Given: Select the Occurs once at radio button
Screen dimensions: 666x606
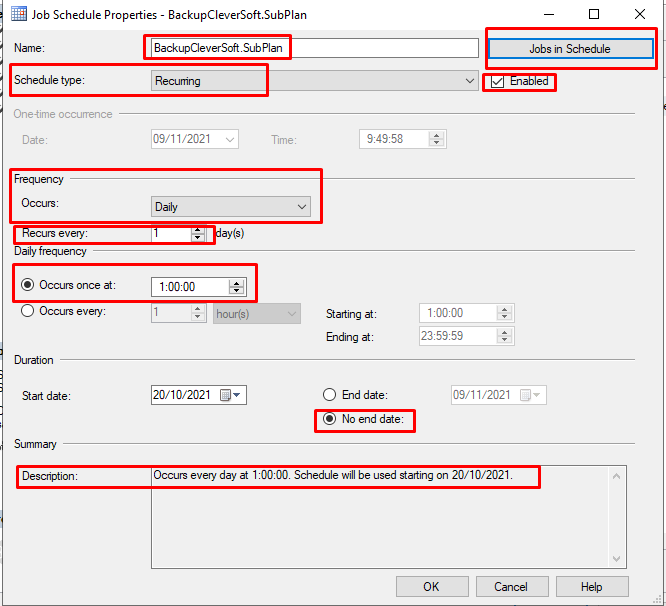Looking at the screenshot, I should point(28,285).
